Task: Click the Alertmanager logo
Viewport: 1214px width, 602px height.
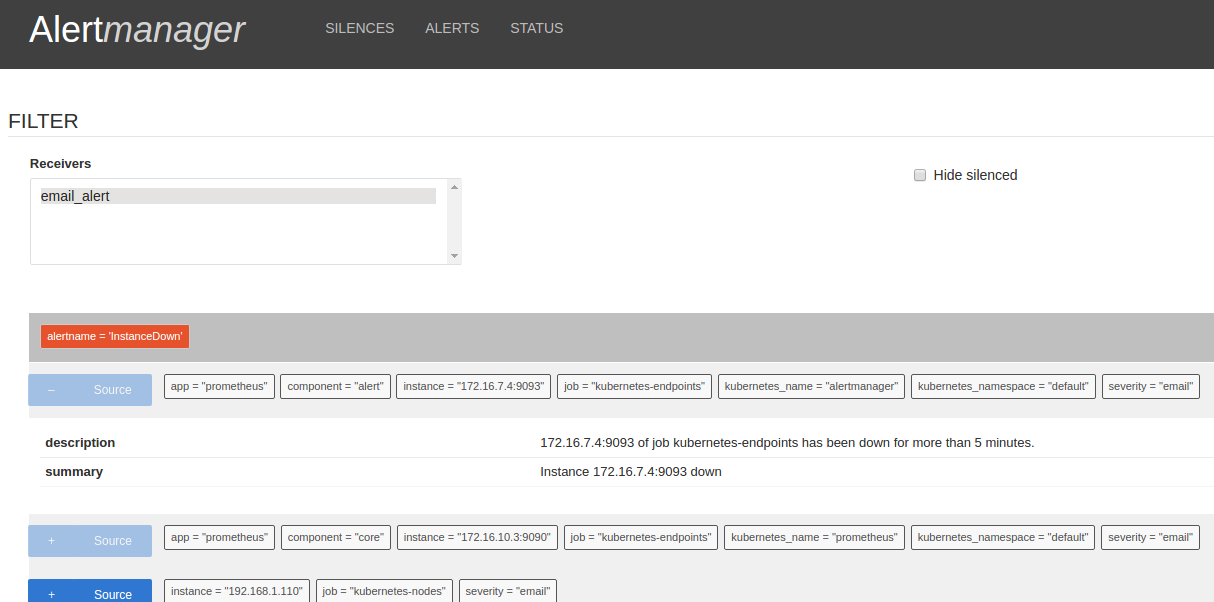Action: pyautogui.click(x=137, y=30)
